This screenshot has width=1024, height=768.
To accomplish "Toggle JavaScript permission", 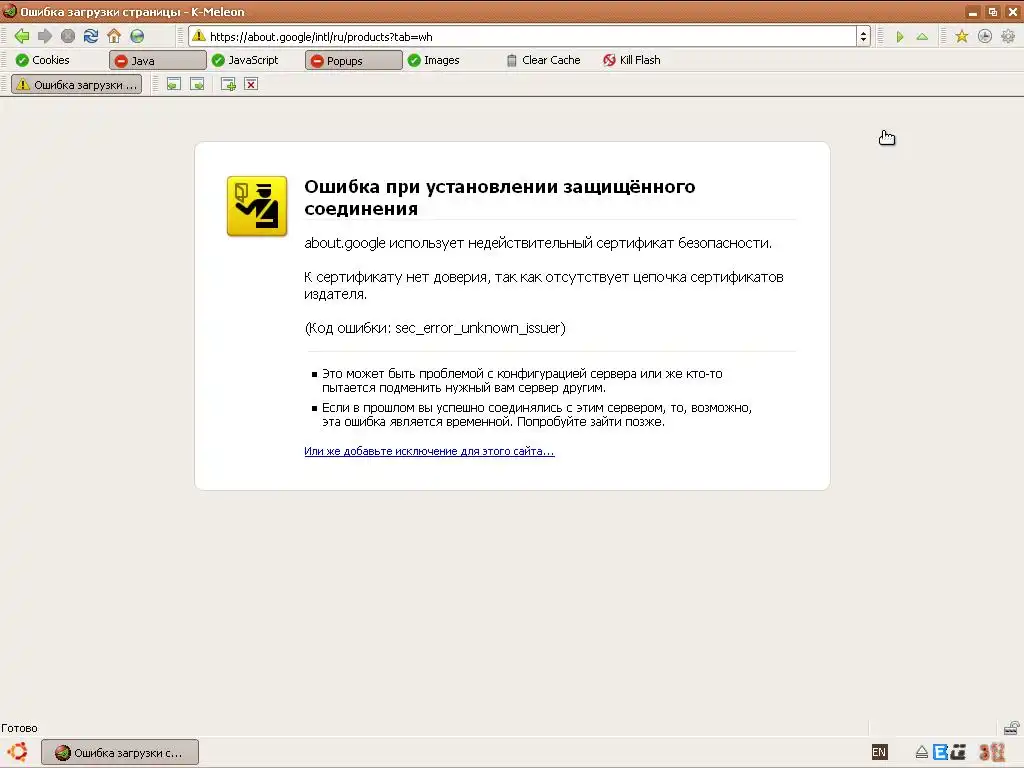I will tap(246, 60).
